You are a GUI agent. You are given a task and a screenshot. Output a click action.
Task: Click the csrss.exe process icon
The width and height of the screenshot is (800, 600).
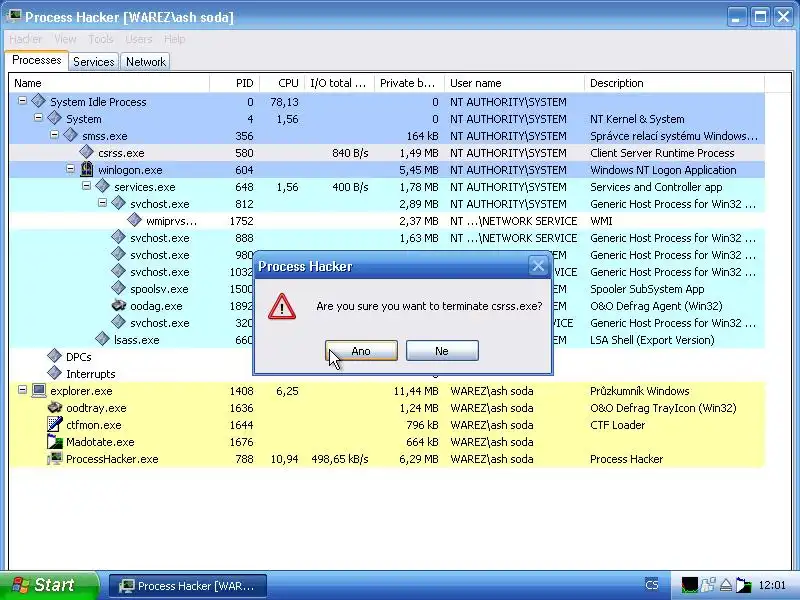click(86, 152)
